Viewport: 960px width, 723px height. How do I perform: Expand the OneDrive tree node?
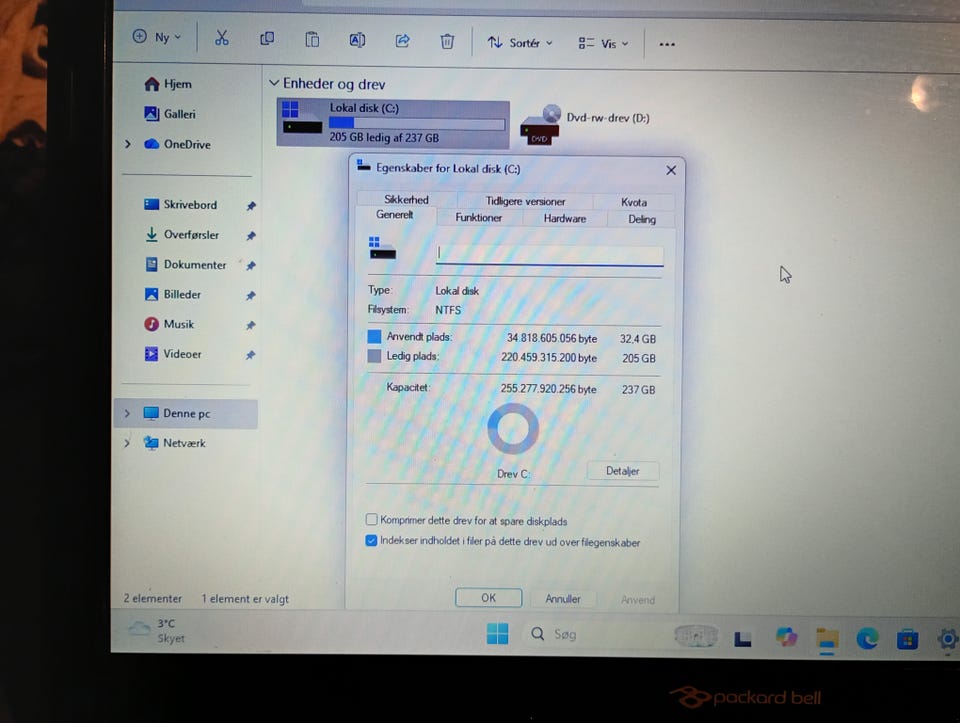[x=128, y=144]
